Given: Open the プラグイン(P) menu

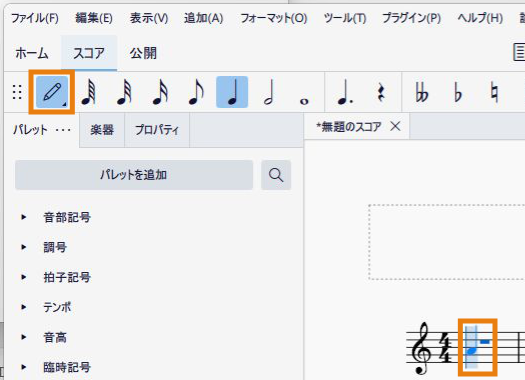Looking at the screenshot, I should [411, 18].
